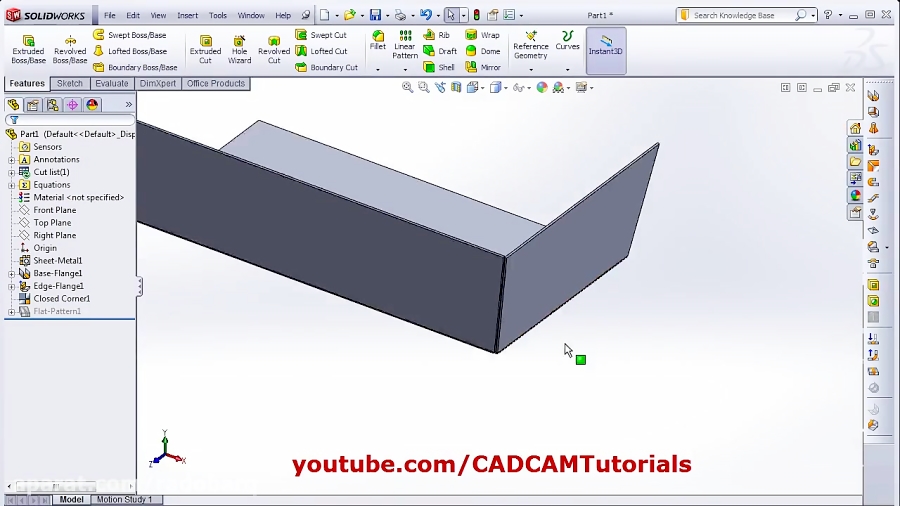This screenshot has width=900, height=506.
Task: Click the Search Knowledge Base field
Action: 743,15
